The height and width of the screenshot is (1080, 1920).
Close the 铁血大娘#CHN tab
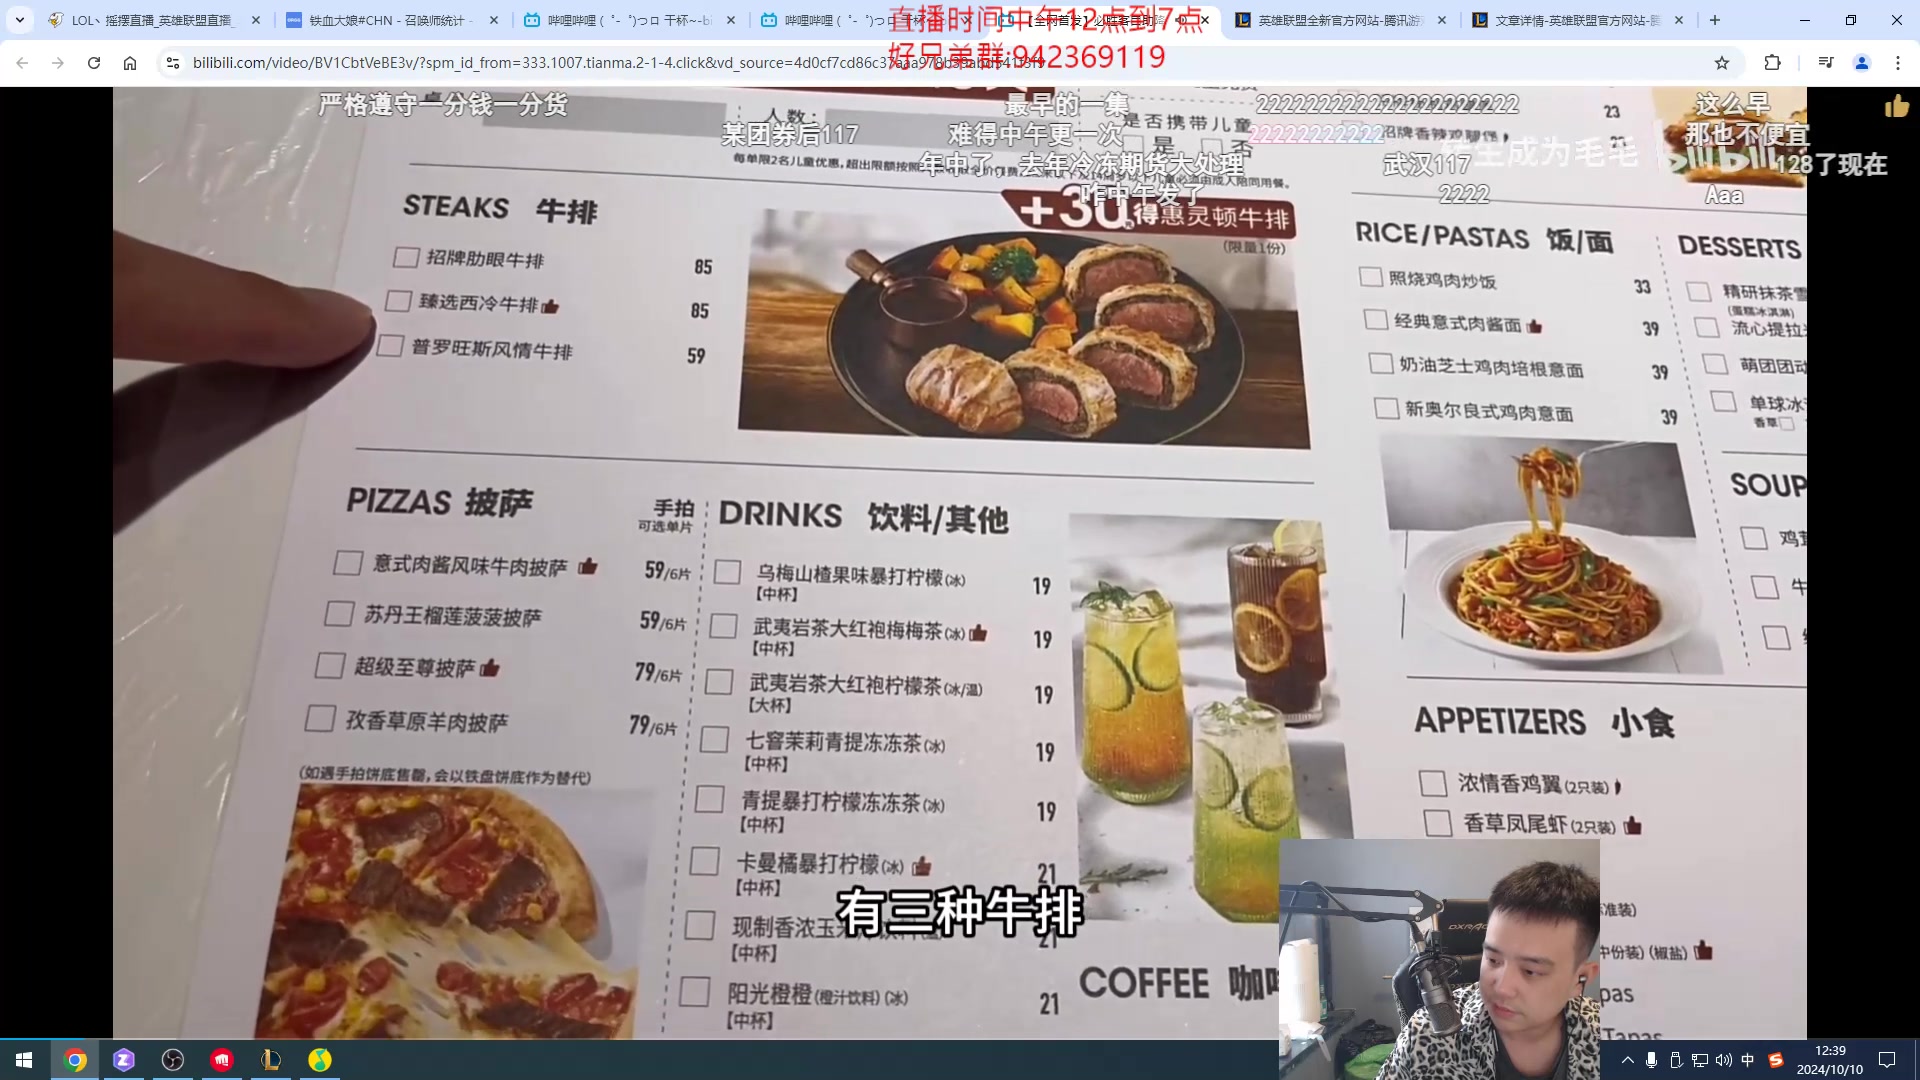[494, 20]
